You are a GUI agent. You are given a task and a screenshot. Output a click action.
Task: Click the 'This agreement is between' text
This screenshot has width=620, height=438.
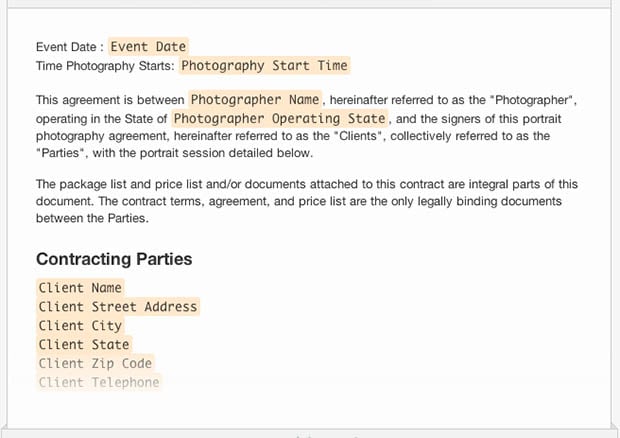[110, 100]
